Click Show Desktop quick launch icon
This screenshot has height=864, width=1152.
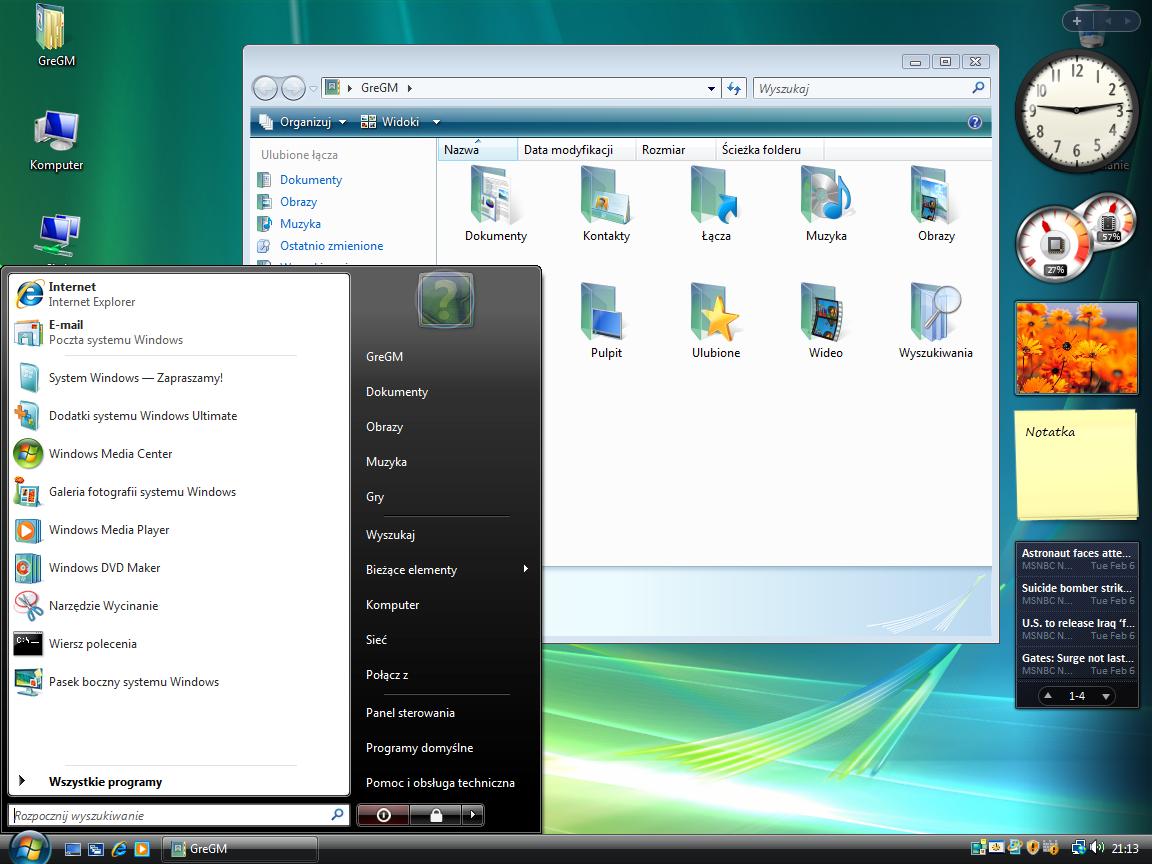(x=73, y=849)
